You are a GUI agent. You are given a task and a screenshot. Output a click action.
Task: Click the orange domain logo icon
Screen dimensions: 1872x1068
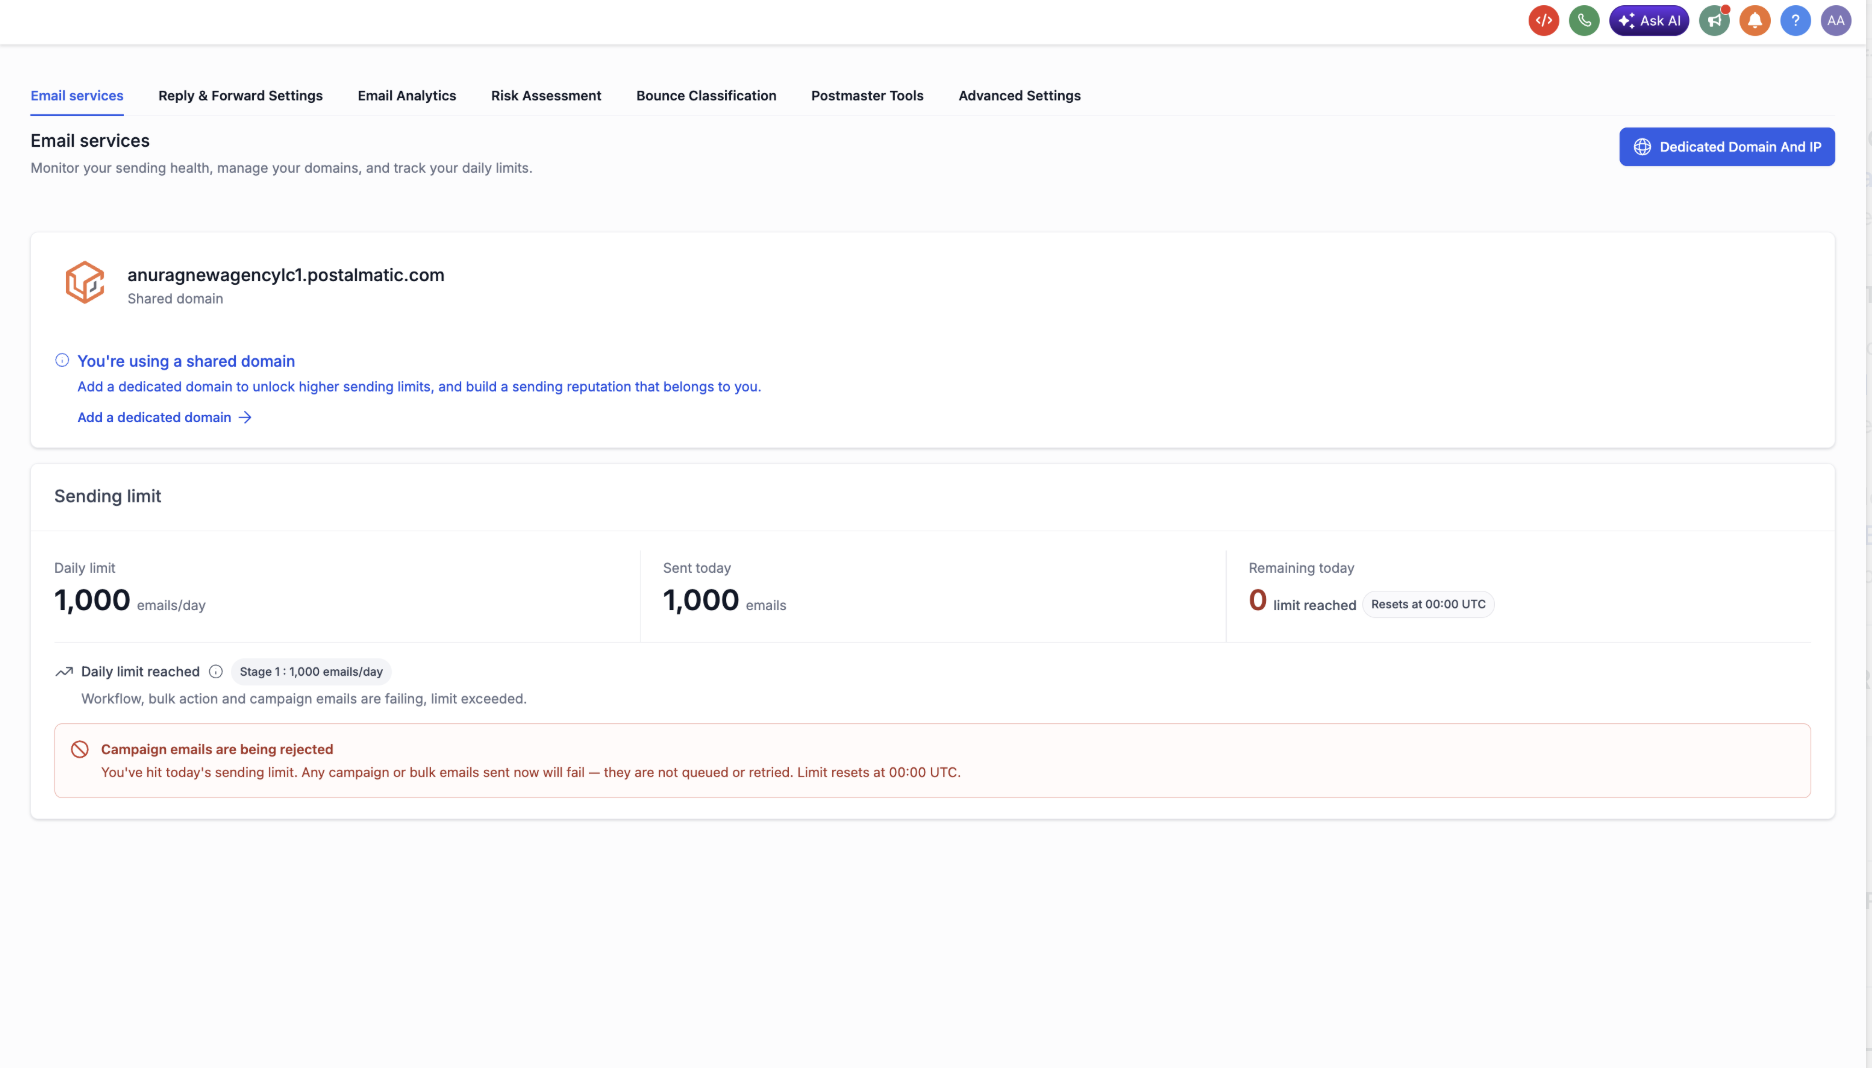click(x=85, y=283)
